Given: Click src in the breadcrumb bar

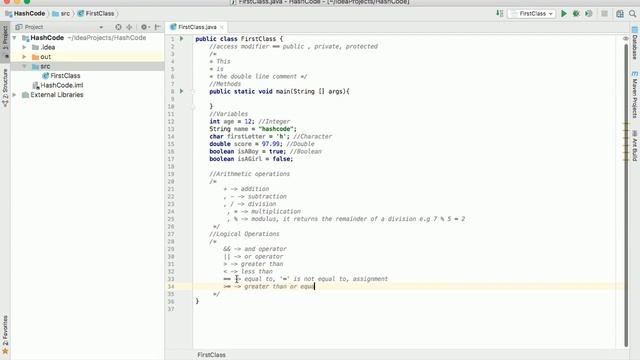Looking at the screenshot, I should pyautogui.click(x=61, y=13).
